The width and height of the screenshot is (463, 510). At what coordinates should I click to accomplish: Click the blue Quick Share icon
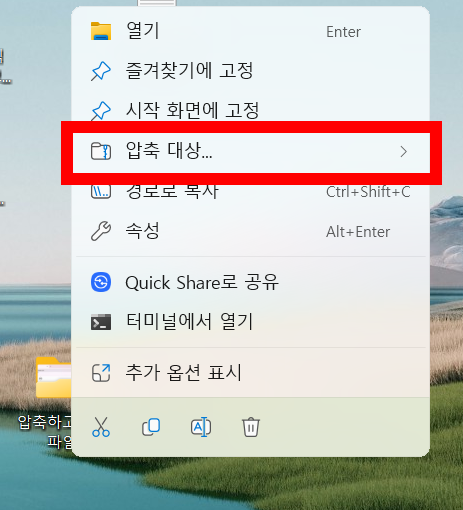click(x=101, y=282)
